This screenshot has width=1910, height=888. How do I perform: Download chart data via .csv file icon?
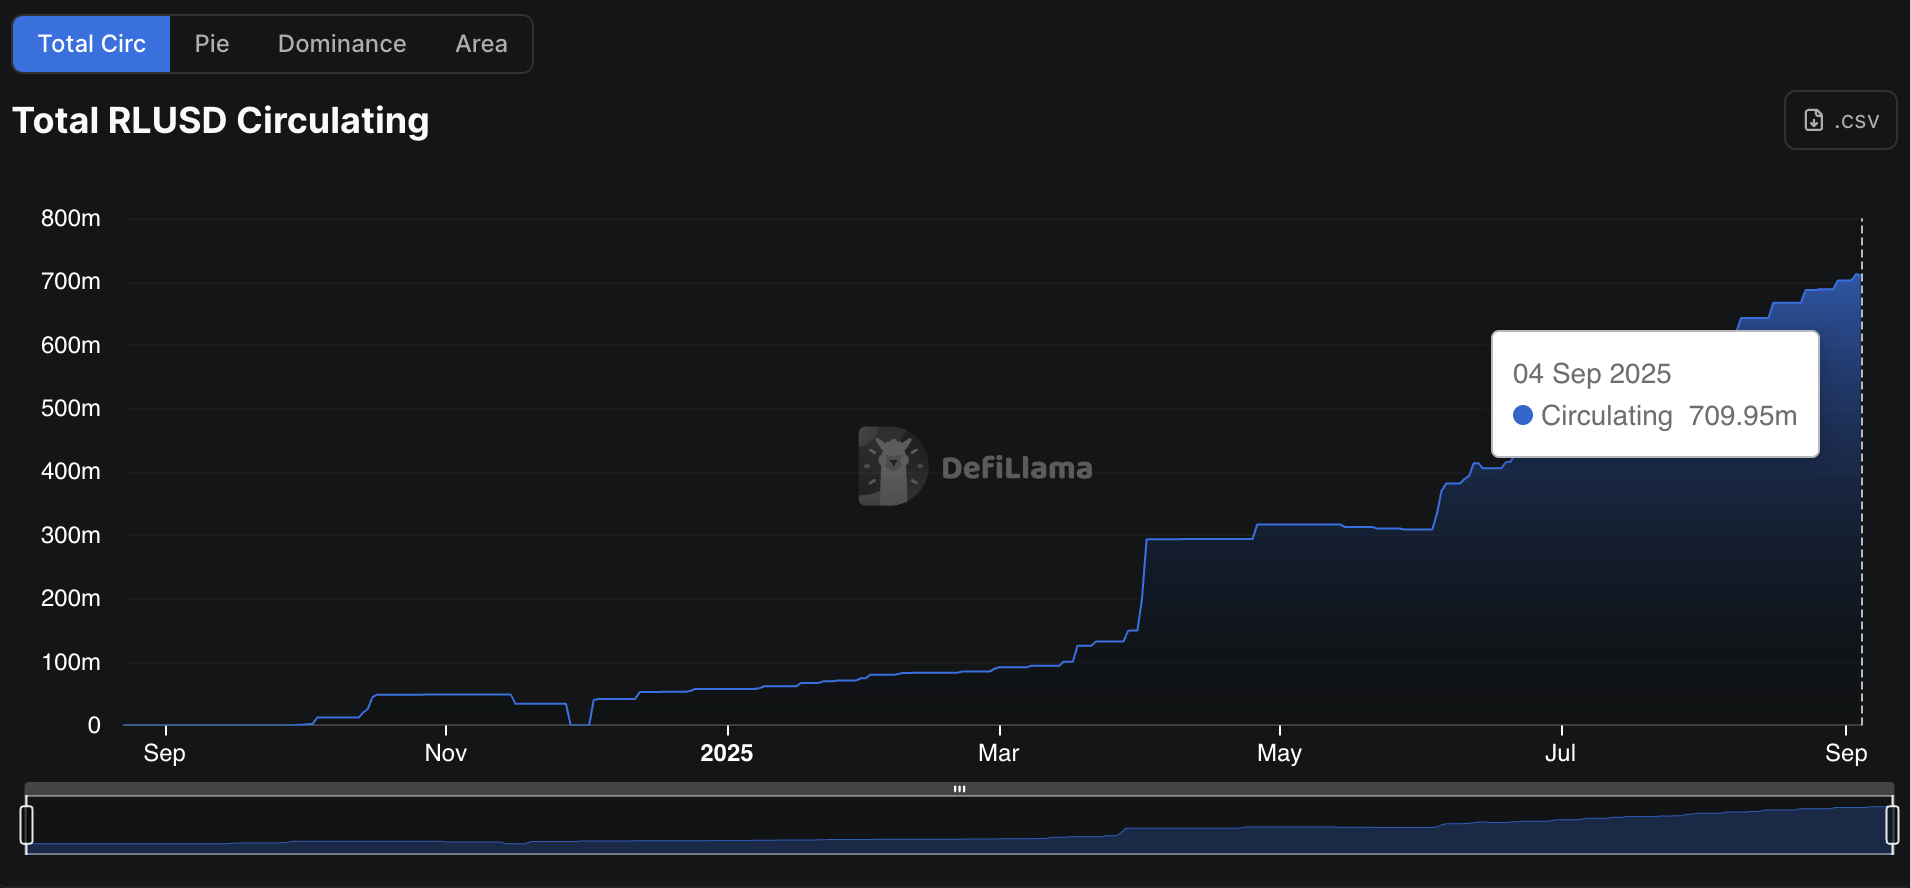[x=1813, y=121]
